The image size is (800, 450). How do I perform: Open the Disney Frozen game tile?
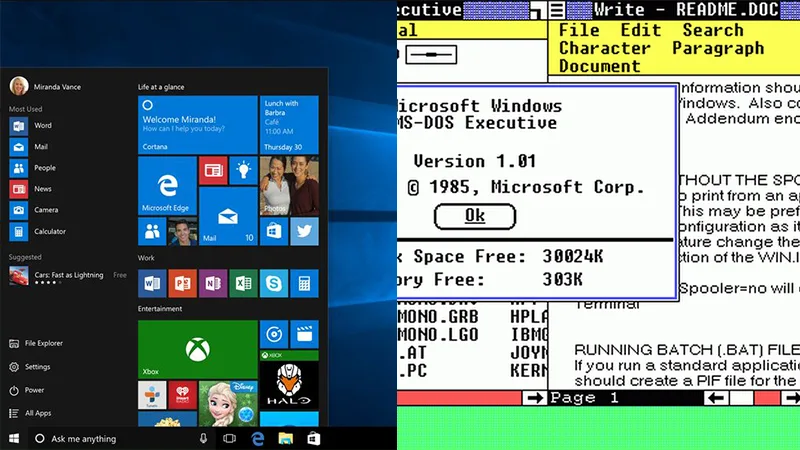228,404
